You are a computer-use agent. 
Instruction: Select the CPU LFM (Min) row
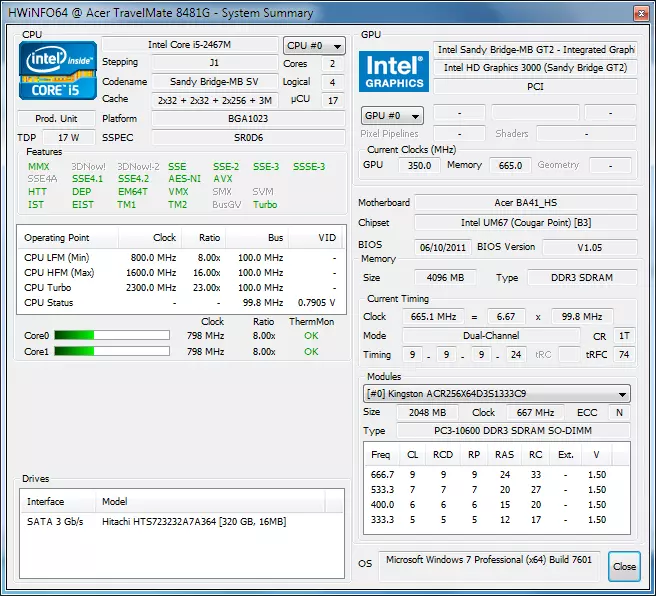[181, 257]
